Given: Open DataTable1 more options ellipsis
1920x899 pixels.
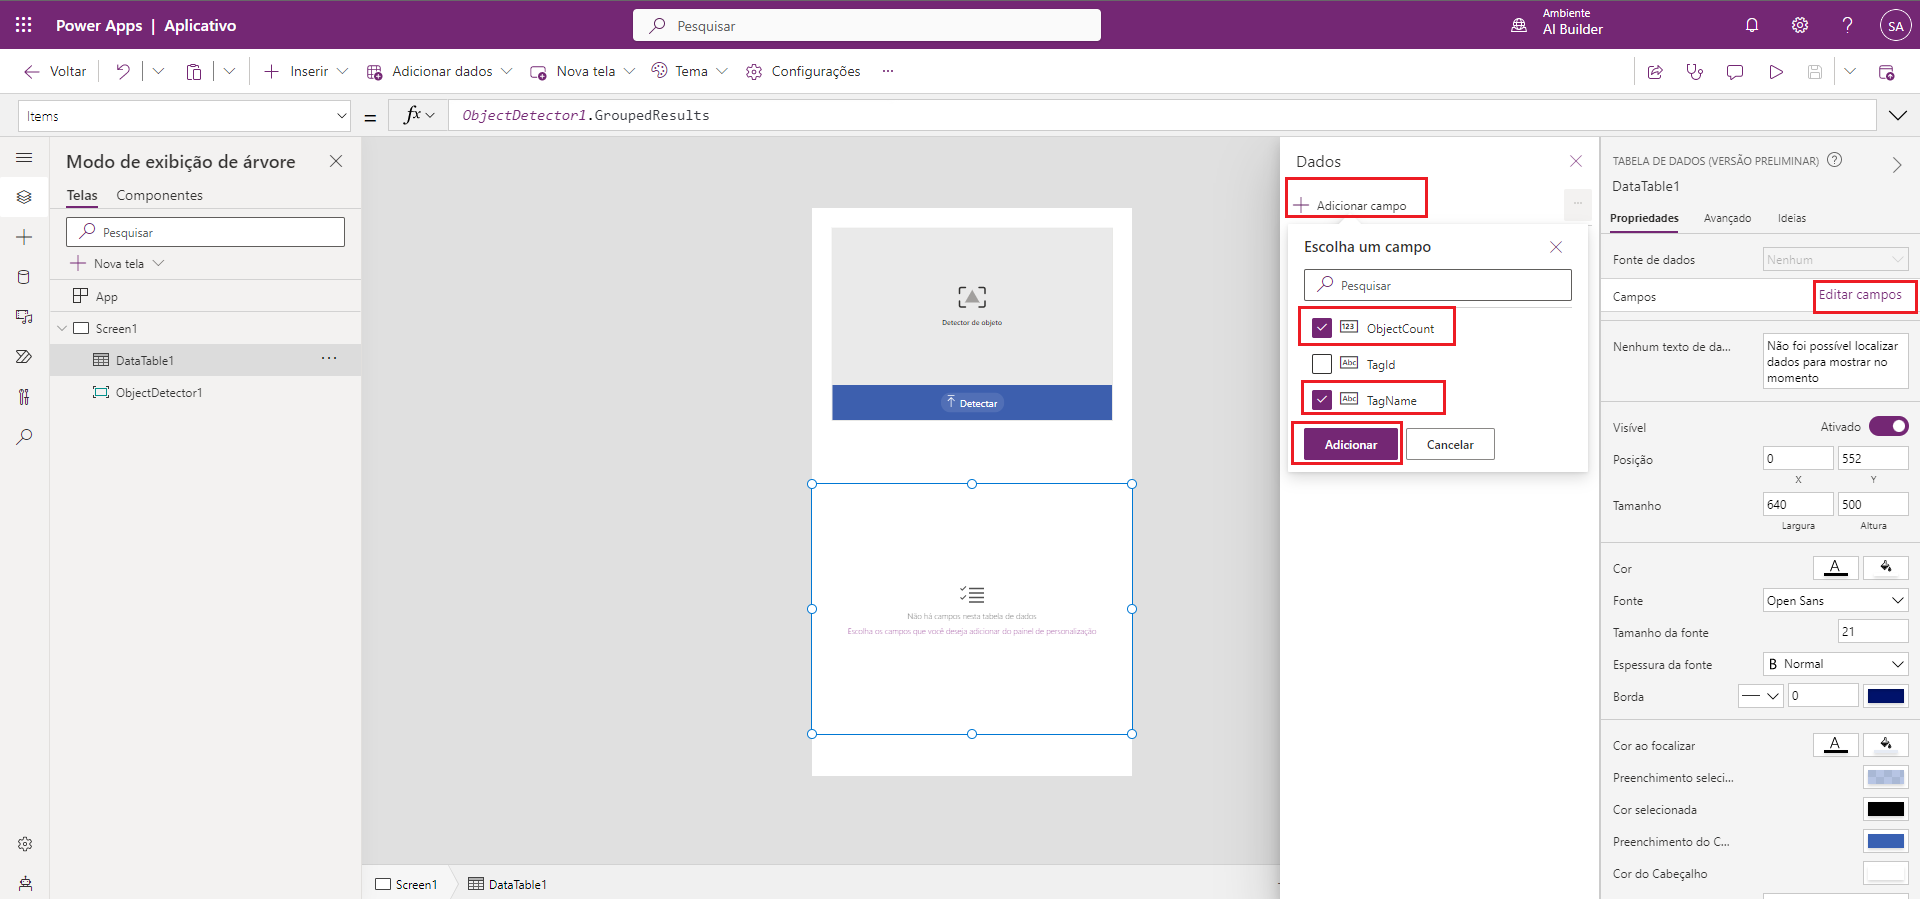Looking at the screenshot, I should point(329,359).
